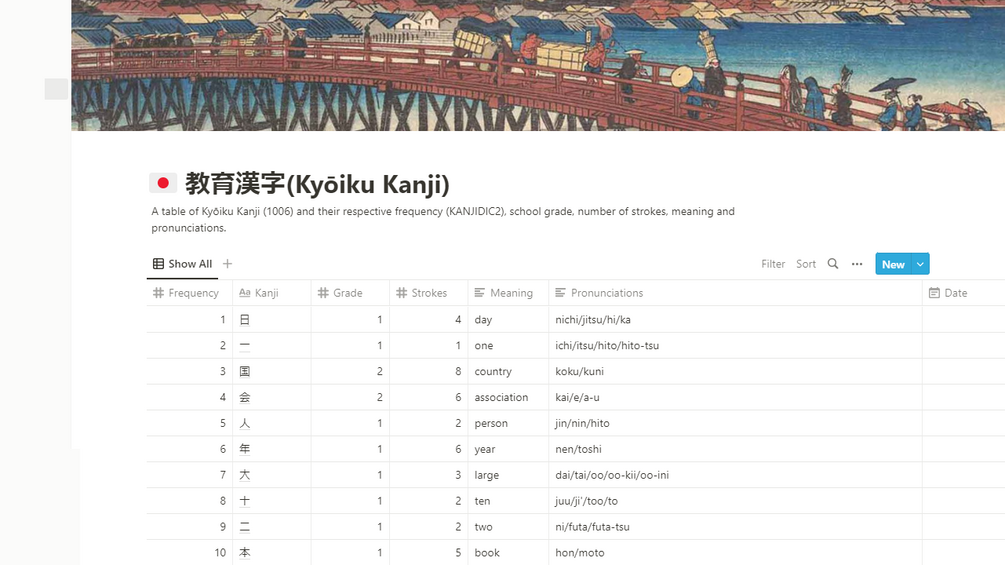Select the 'nen/toshi' pronunciation cell
This screenshot has width=1005, height=565.
735,449
